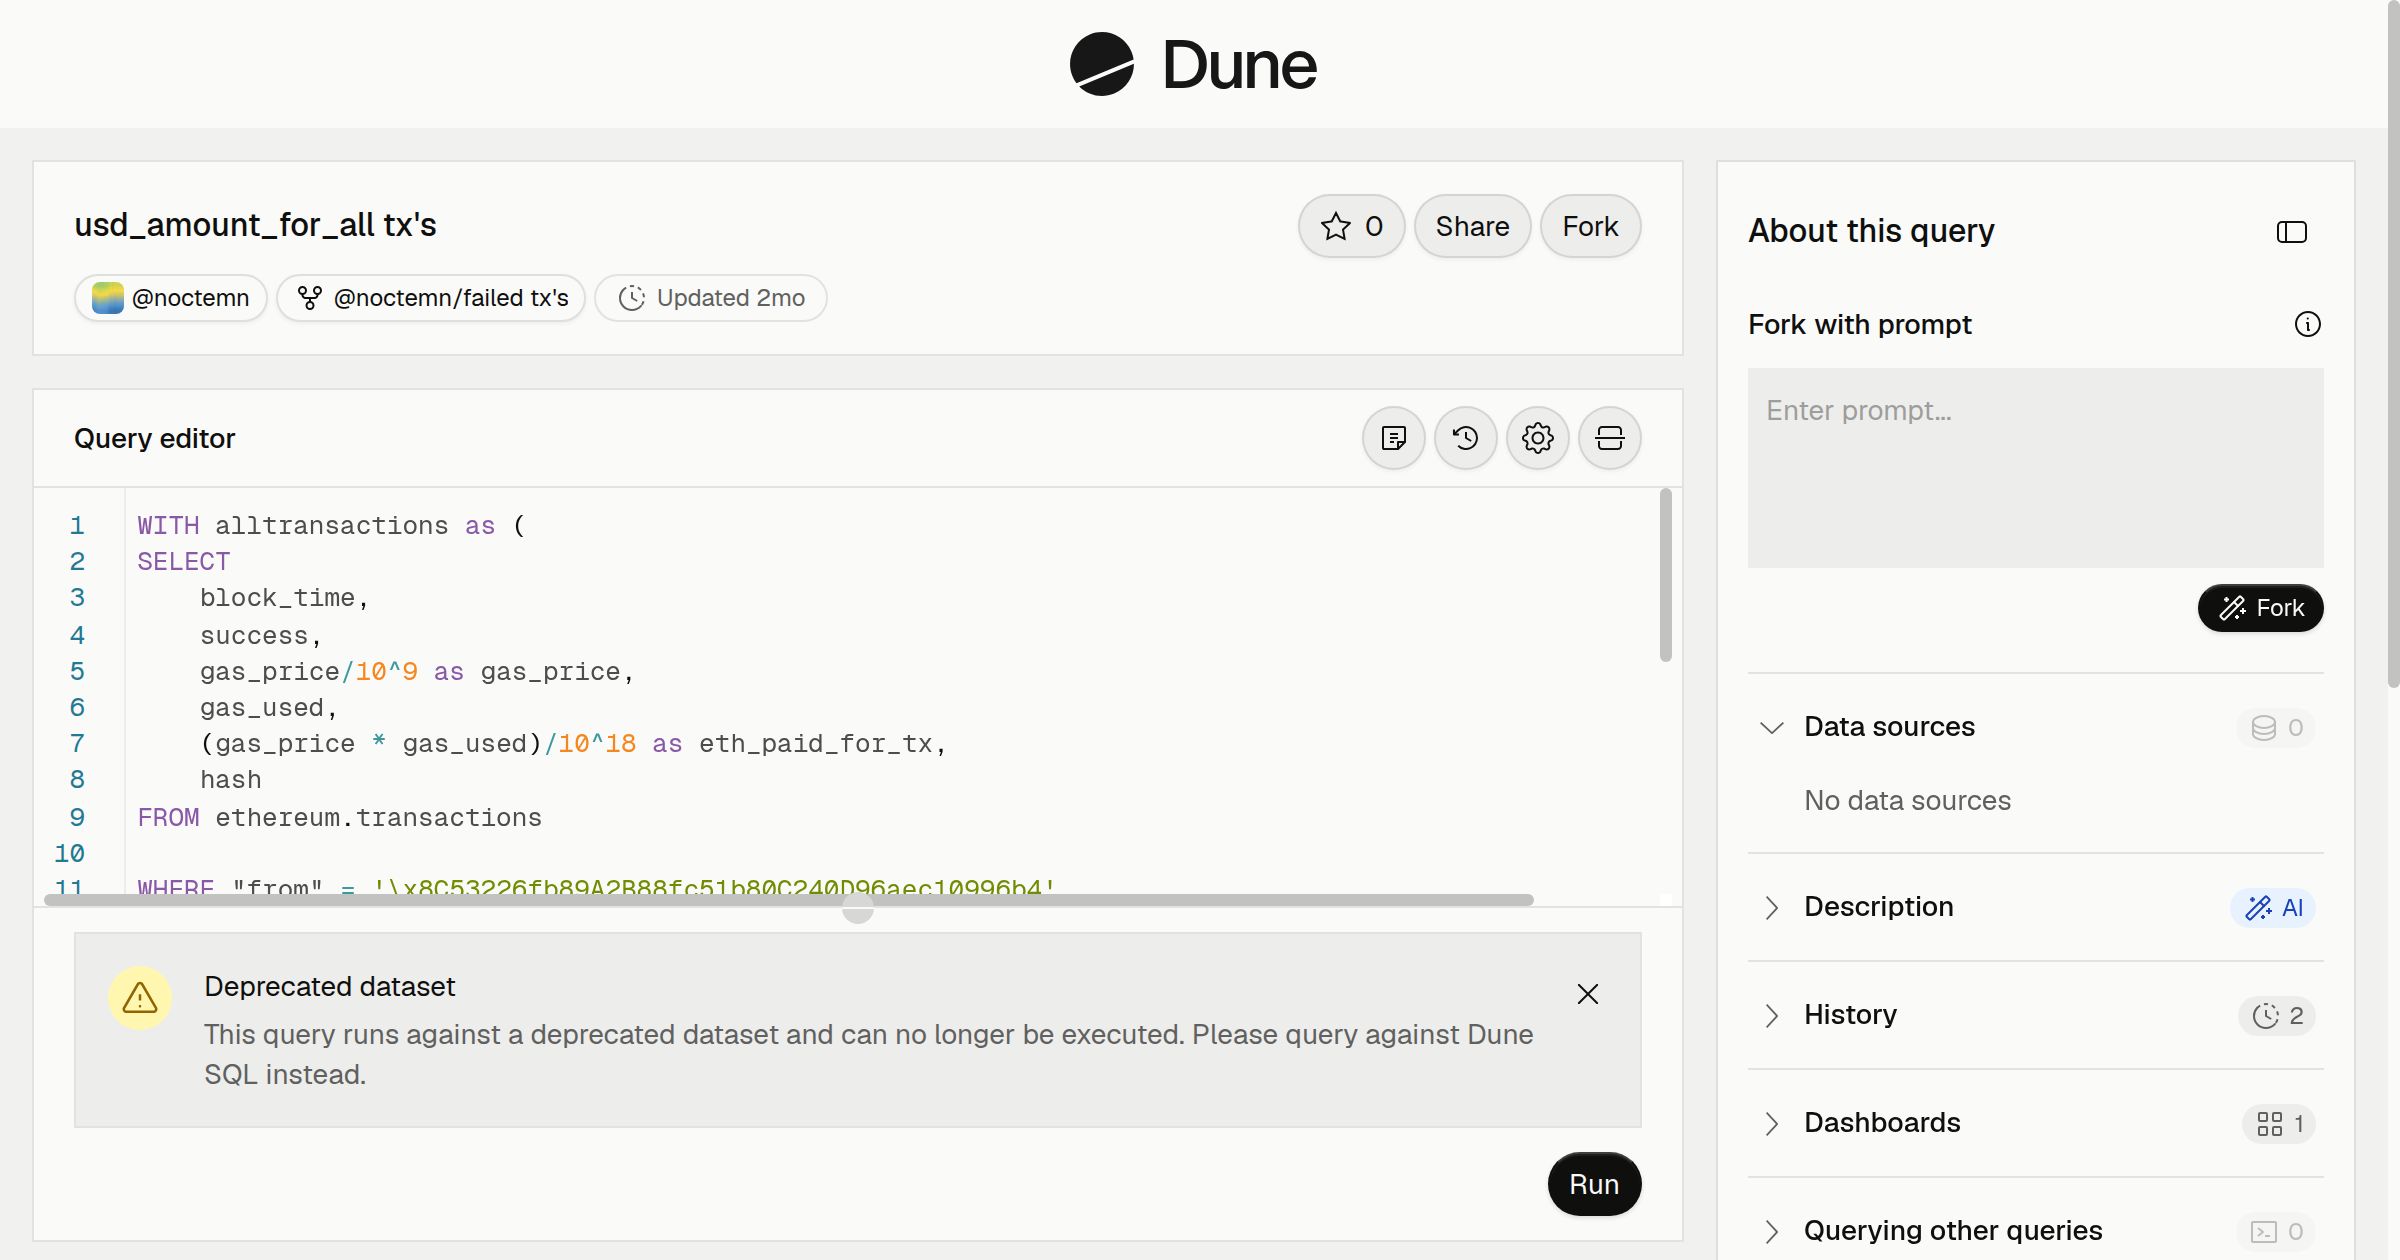Click the Querying other queries count badge
The width and height of the screenshot is (2400, 1260).
click(2276, 1232)
